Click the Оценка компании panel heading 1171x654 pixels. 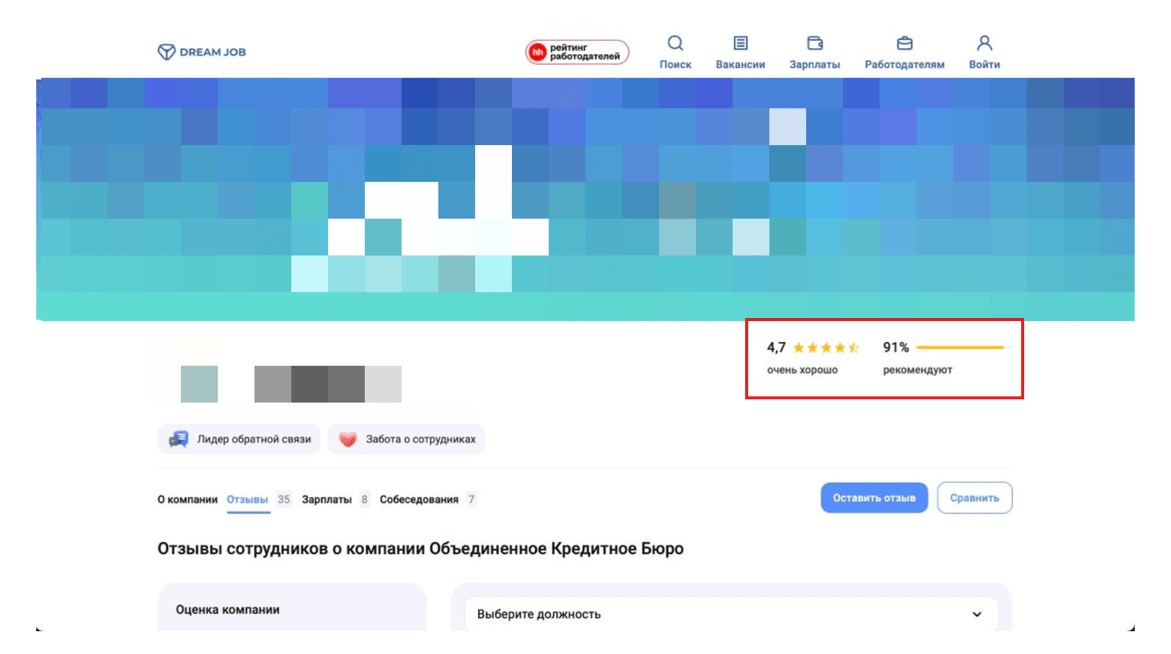coord(228,609)
